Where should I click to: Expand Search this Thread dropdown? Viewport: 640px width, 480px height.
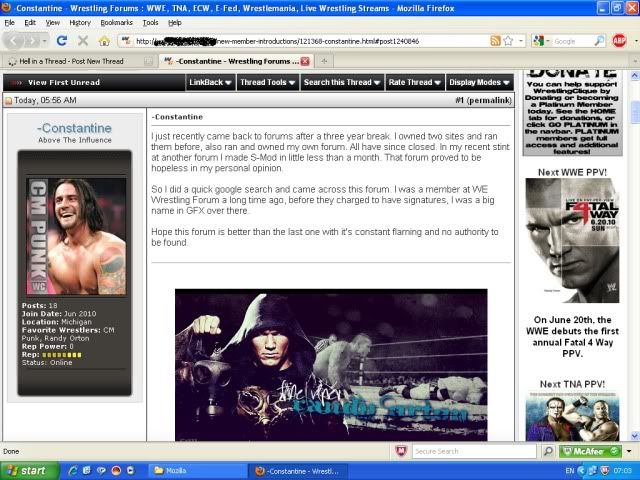point(342,82)
